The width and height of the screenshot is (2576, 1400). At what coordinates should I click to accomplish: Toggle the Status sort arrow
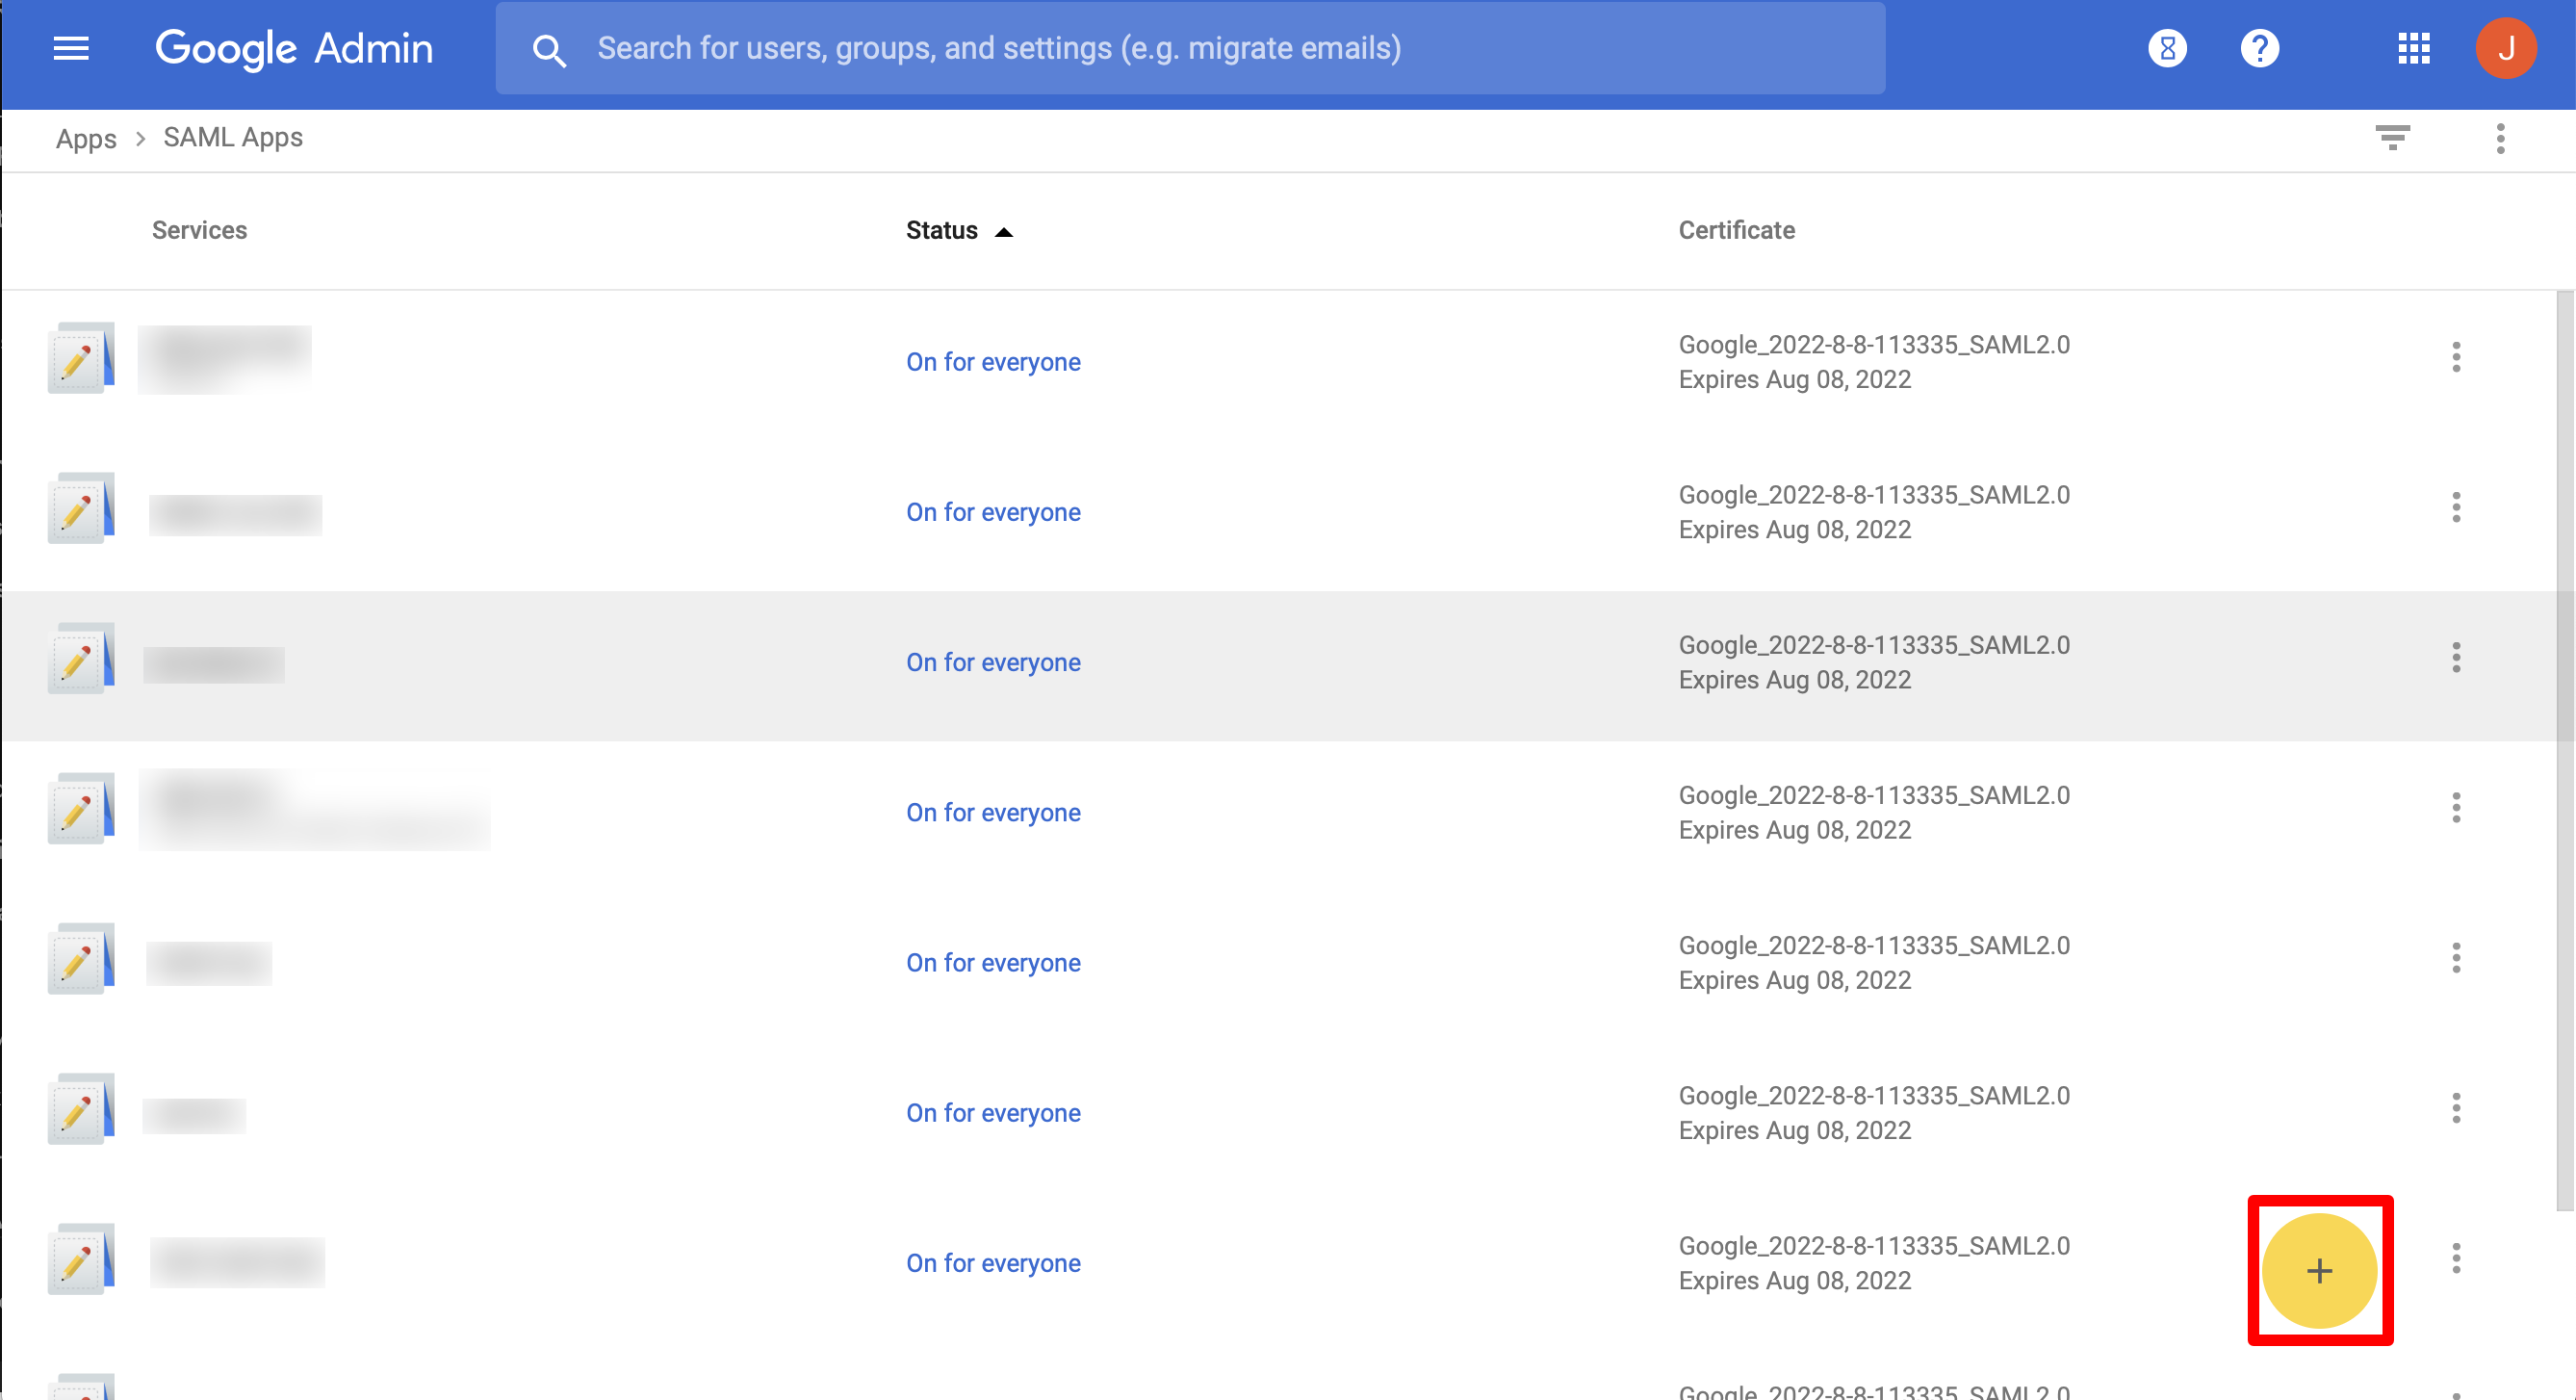point(1004,232)
